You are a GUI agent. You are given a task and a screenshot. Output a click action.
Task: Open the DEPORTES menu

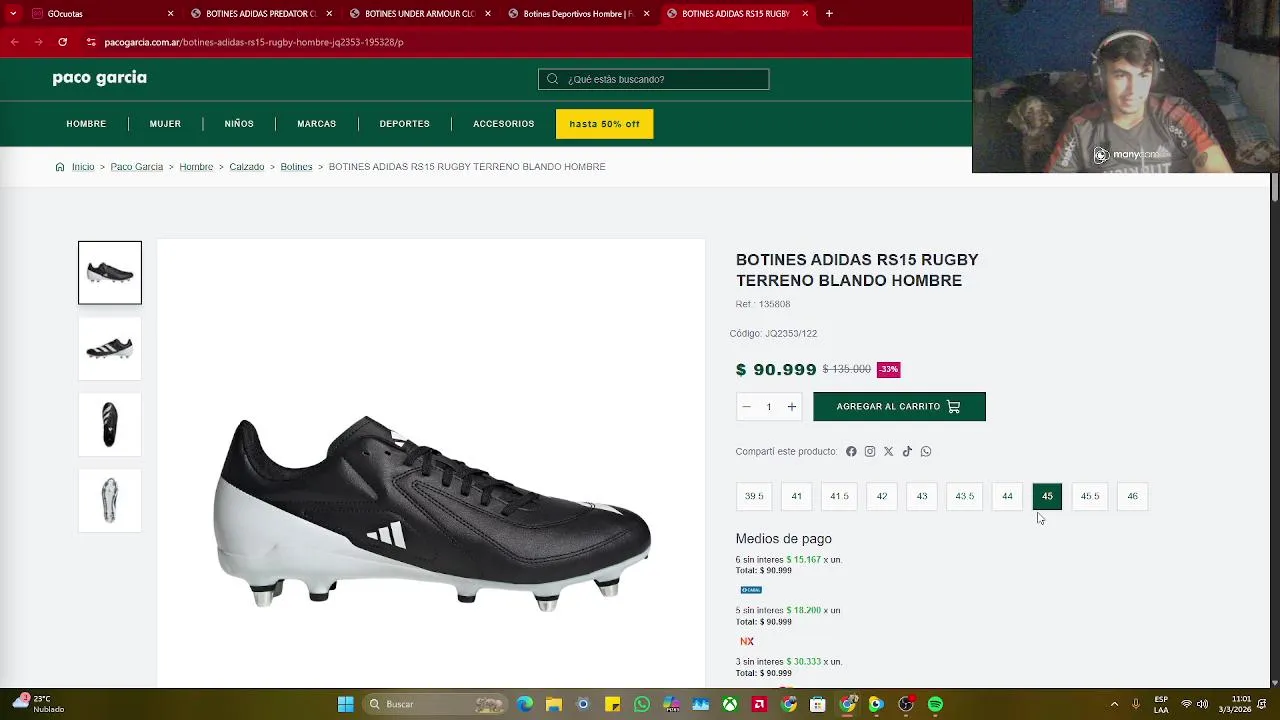point(404,124)
